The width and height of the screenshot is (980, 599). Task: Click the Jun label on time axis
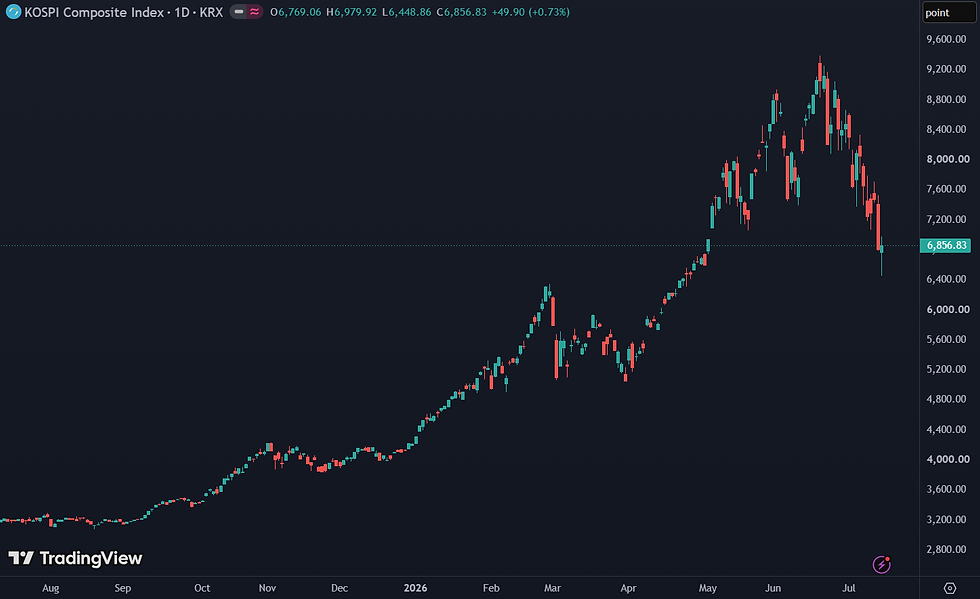click(773, 588)
